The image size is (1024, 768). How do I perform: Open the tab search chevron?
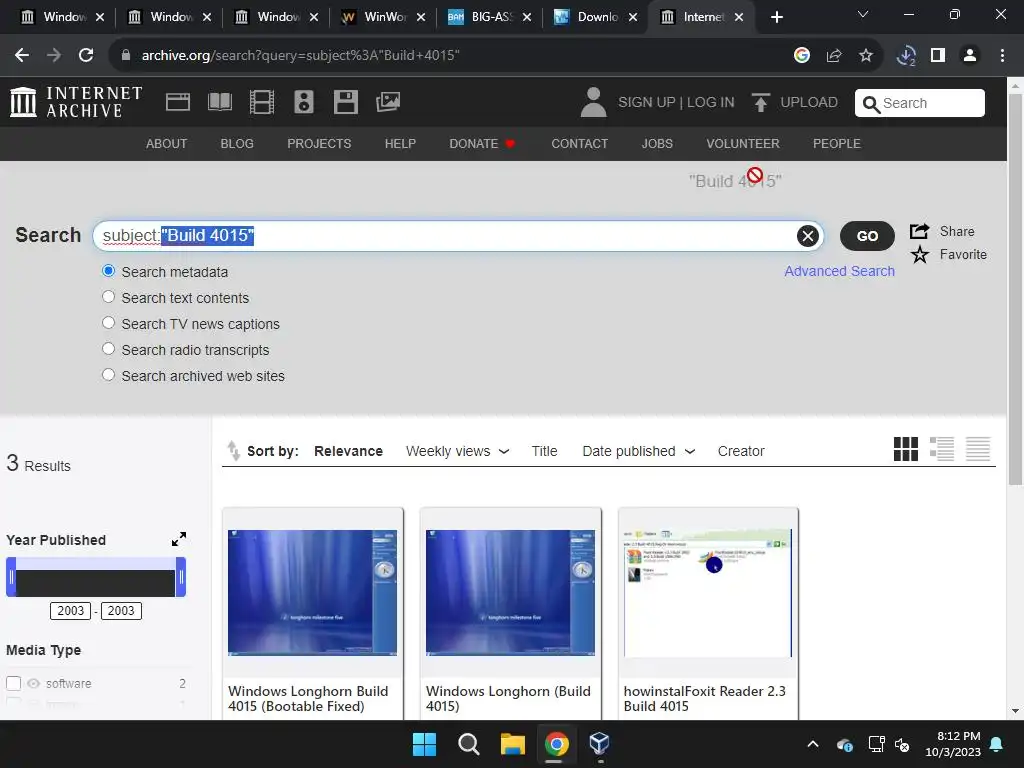(863, 14)
